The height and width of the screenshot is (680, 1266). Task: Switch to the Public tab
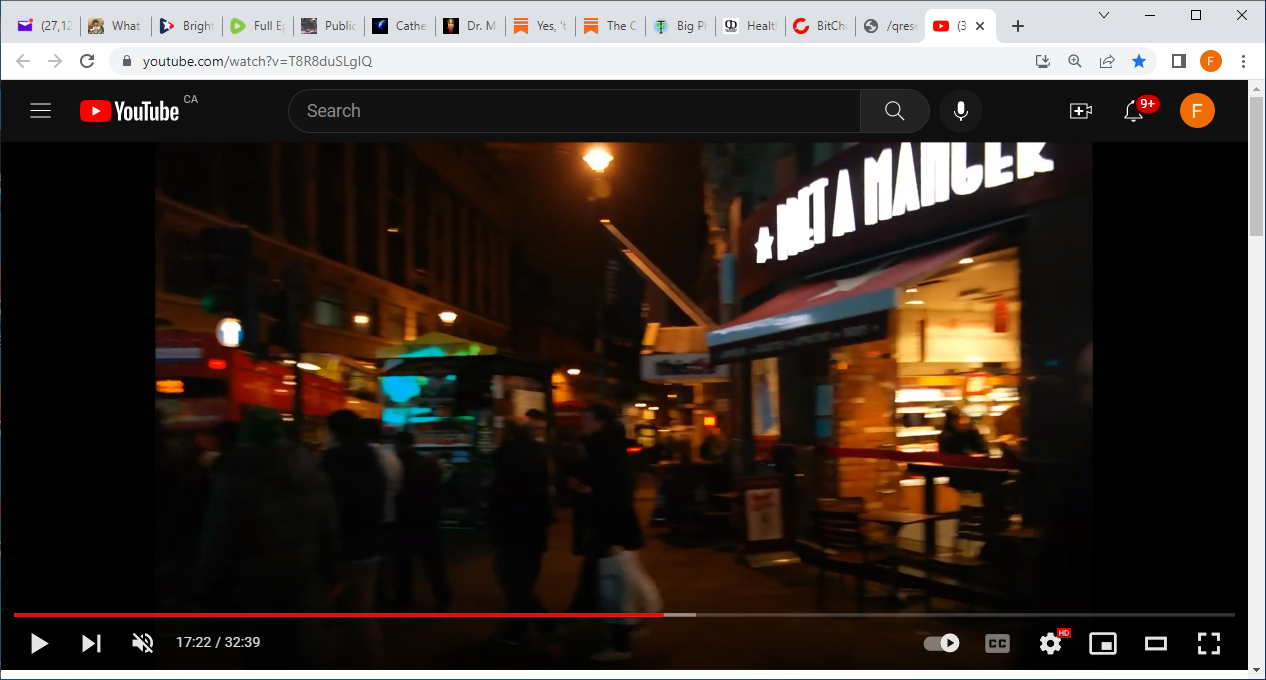tap(328, 26)
